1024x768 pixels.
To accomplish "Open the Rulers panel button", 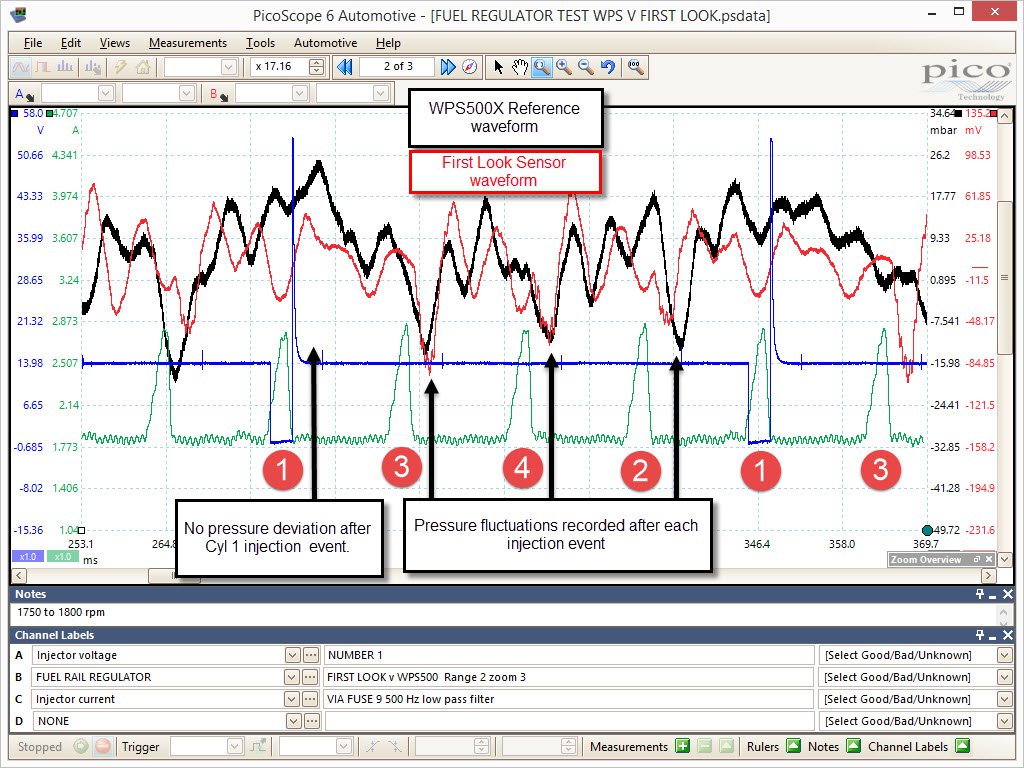I will tap(793, 746).
